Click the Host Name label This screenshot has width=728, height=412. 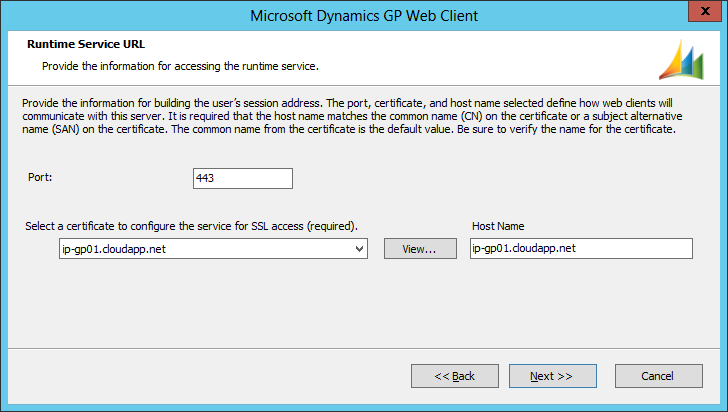(x=498, y=226)
